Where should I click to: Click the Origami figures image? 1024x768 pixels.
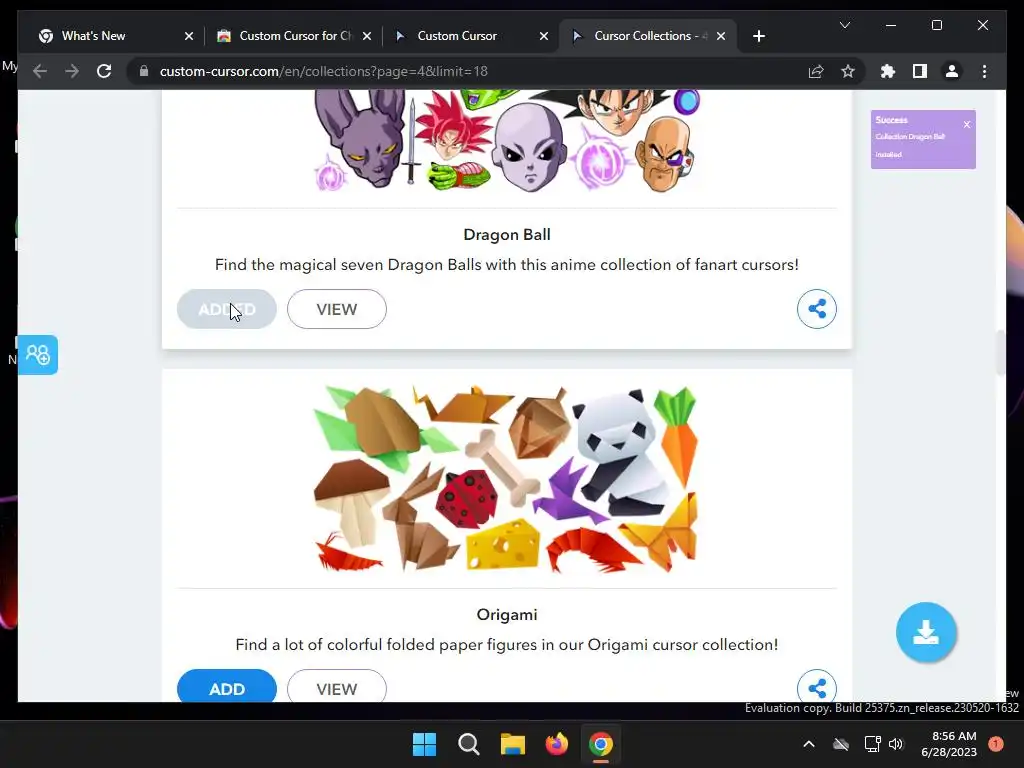[x=507, y=479]
